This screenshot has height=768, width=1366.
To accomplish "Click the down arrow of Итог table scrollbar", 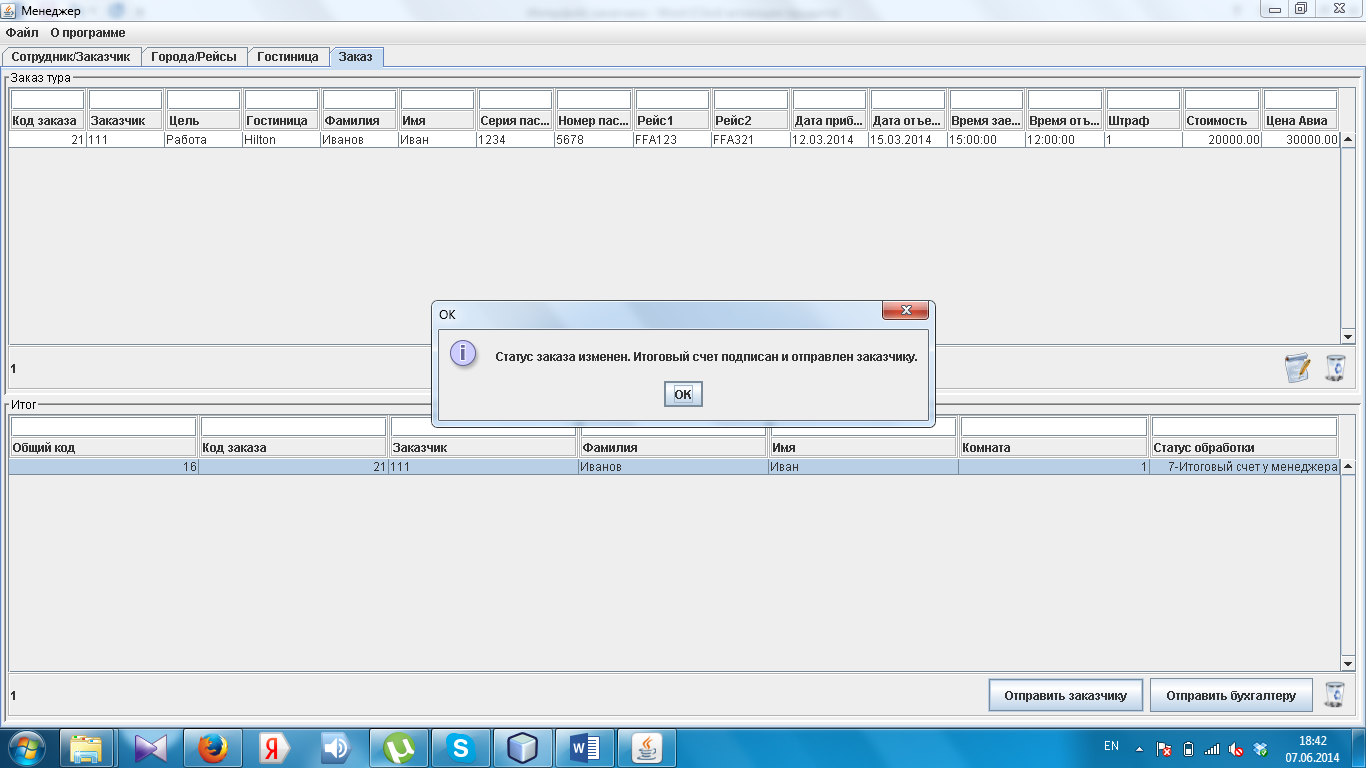I will point(1347,664).
